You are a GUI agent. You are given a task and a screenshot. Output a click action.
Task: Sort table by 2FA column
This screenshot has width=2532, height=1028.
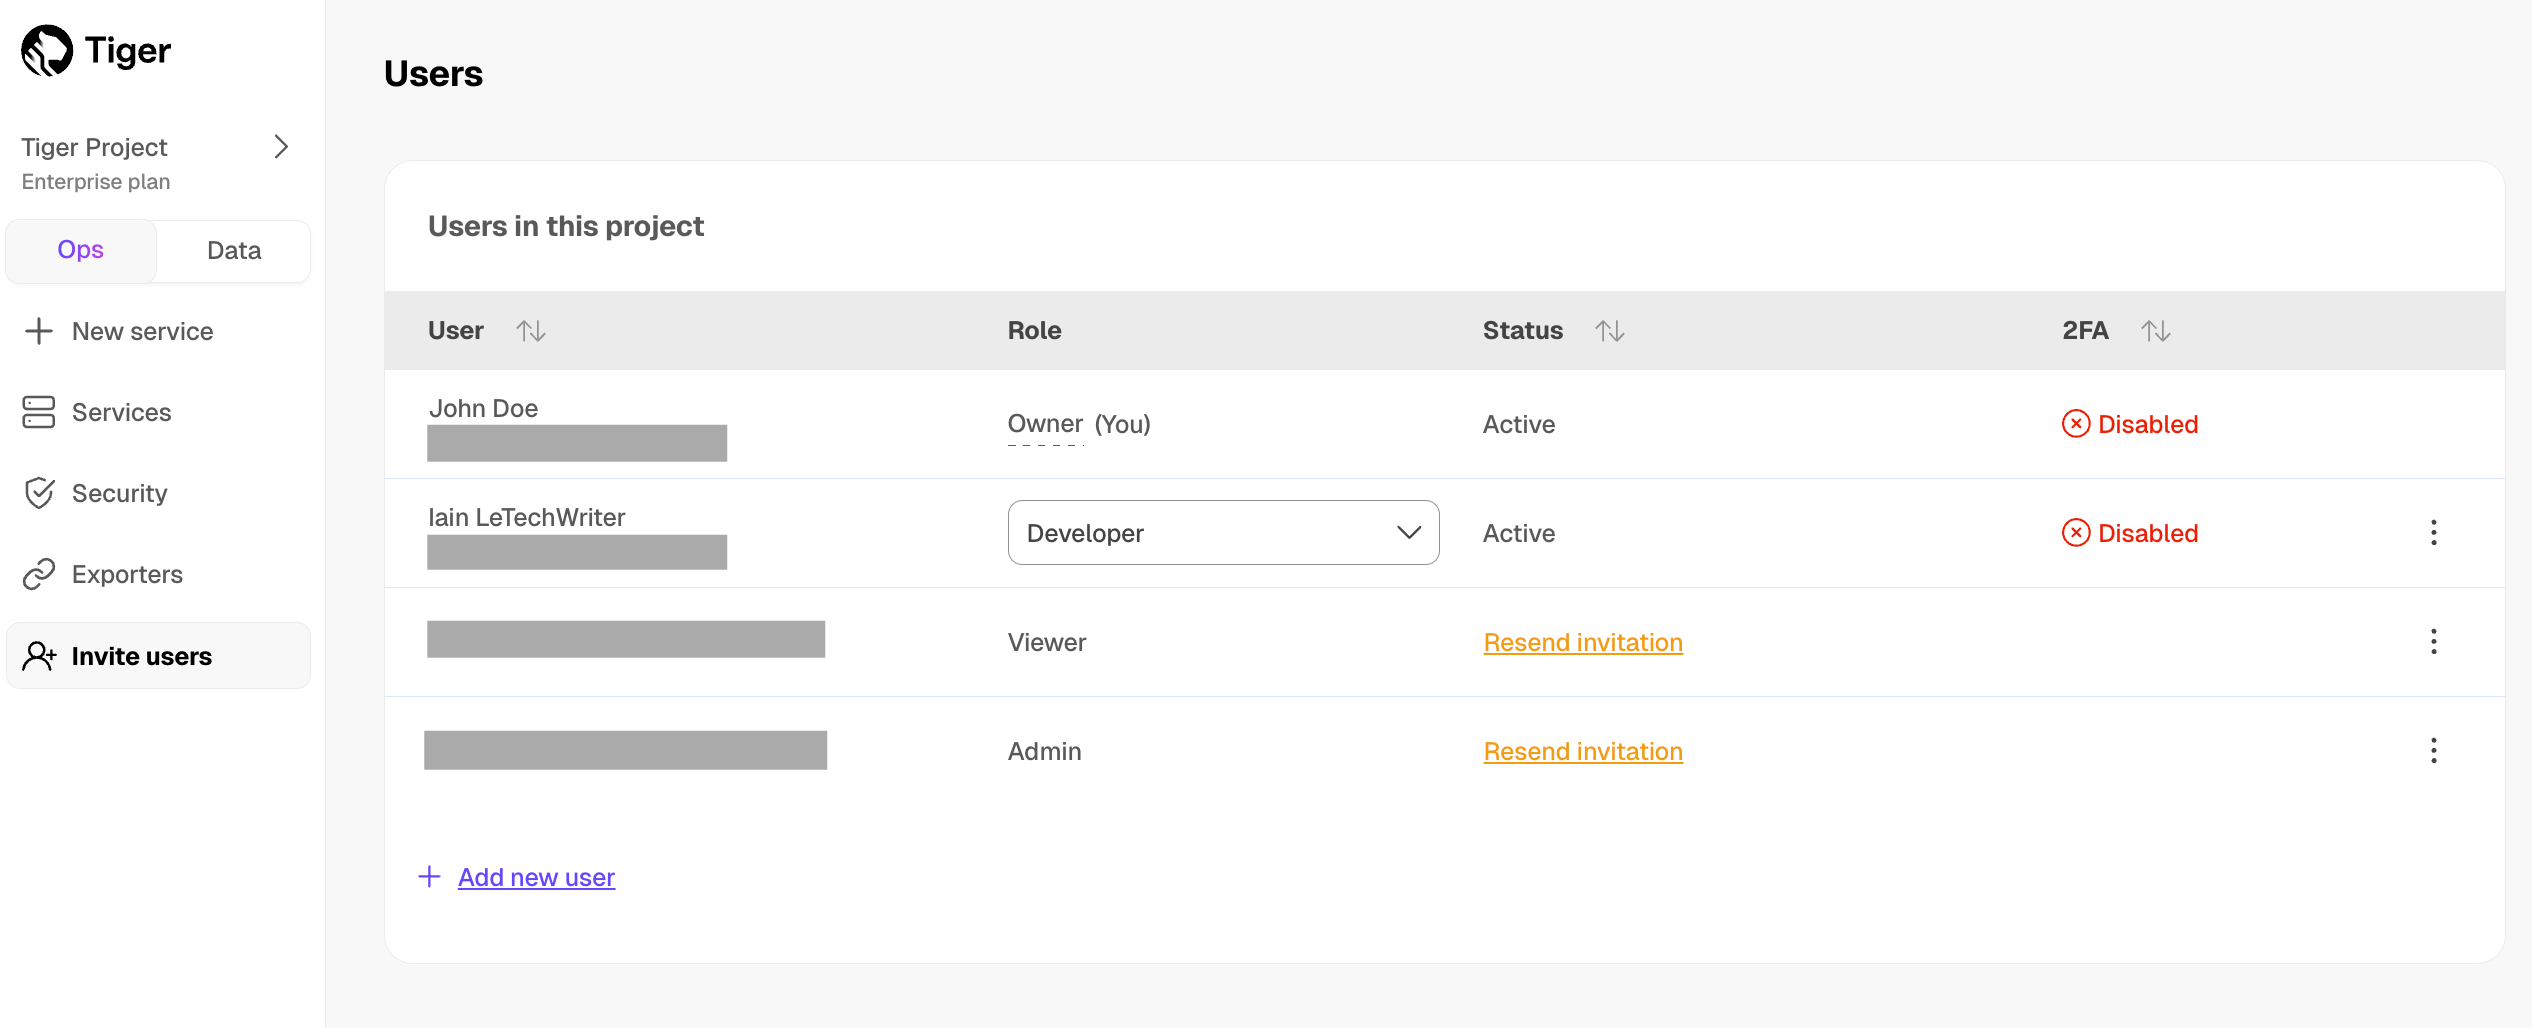[x=2155, y=331]
